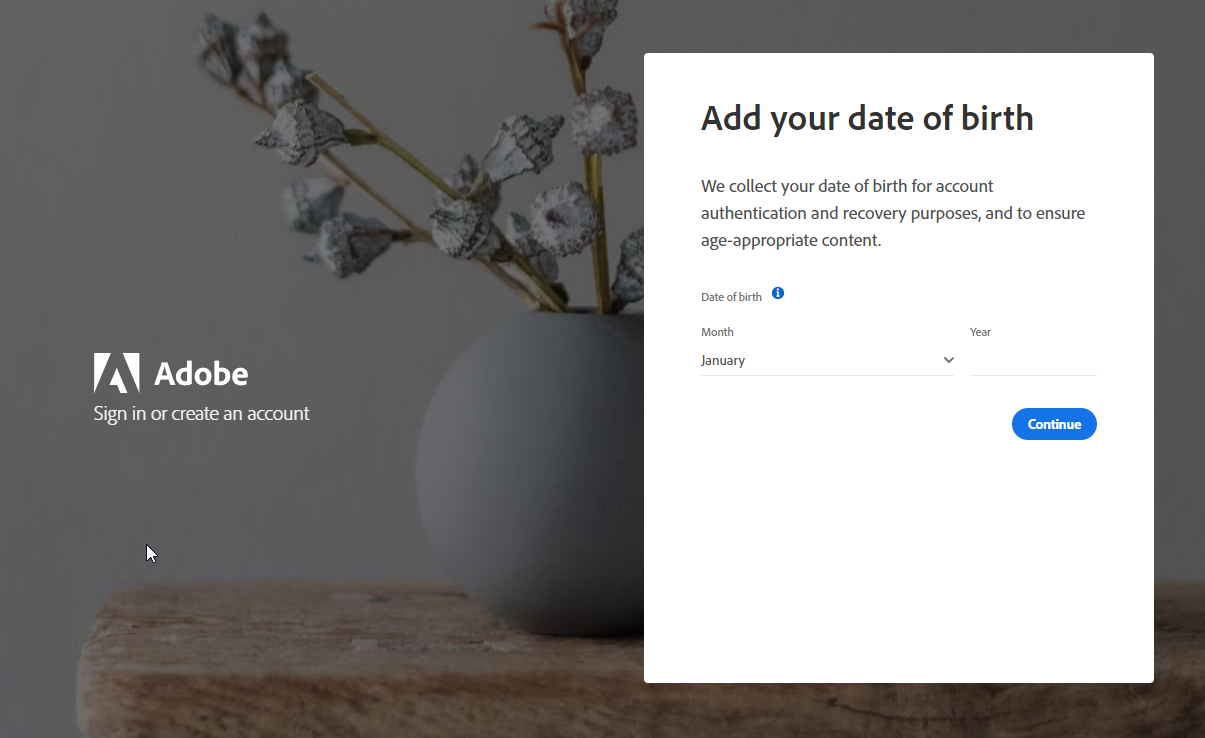The image size is (1205, 738).
Task: Click the date of birth info icon
Action: pos(778,293)
